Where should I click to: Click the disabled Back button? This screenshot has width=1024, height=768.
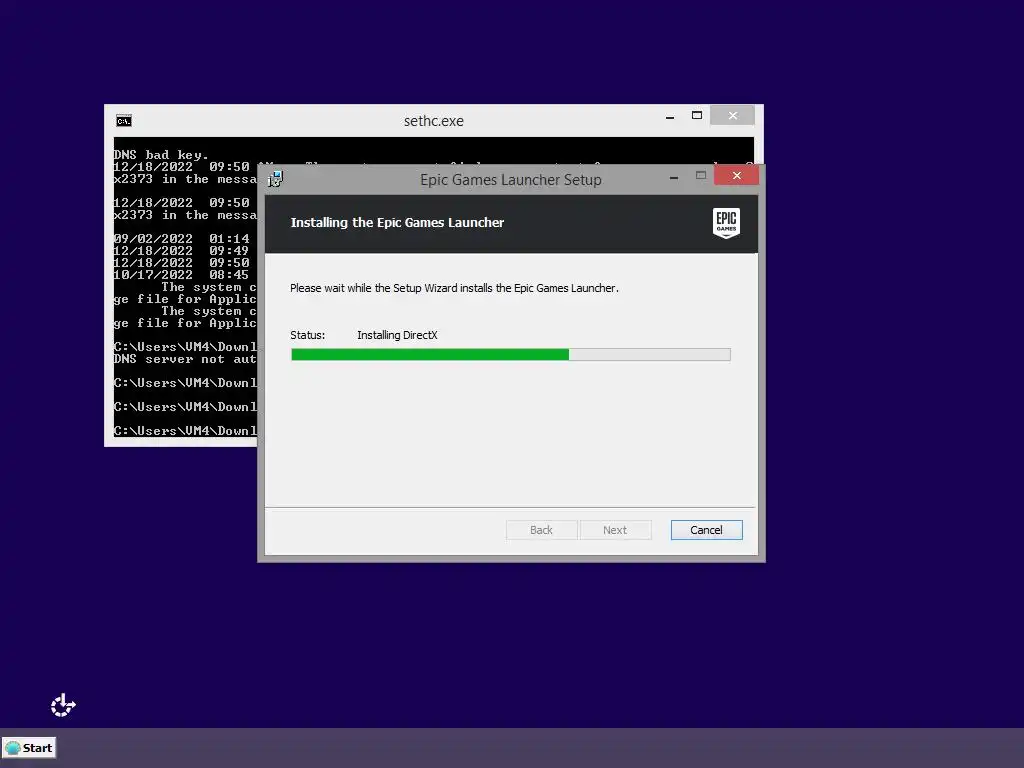coord(541,530)
